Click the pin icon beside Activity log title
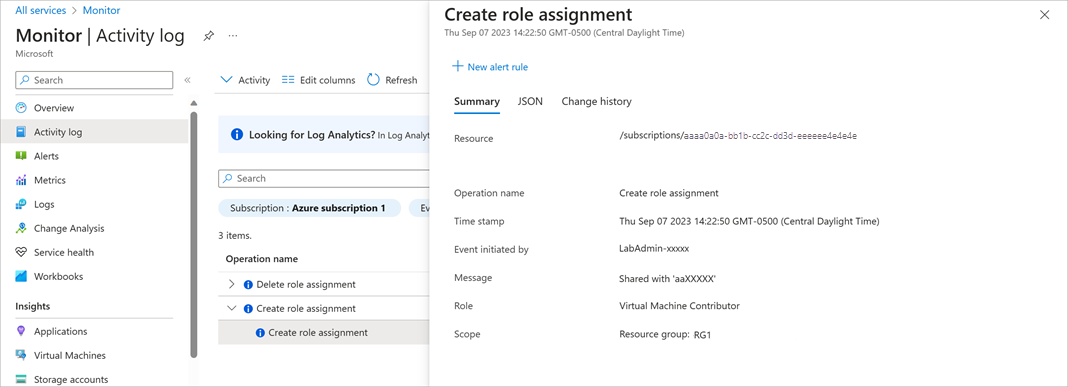Image resolution: width=1068 pixels, height=387 pixels. 208,36
